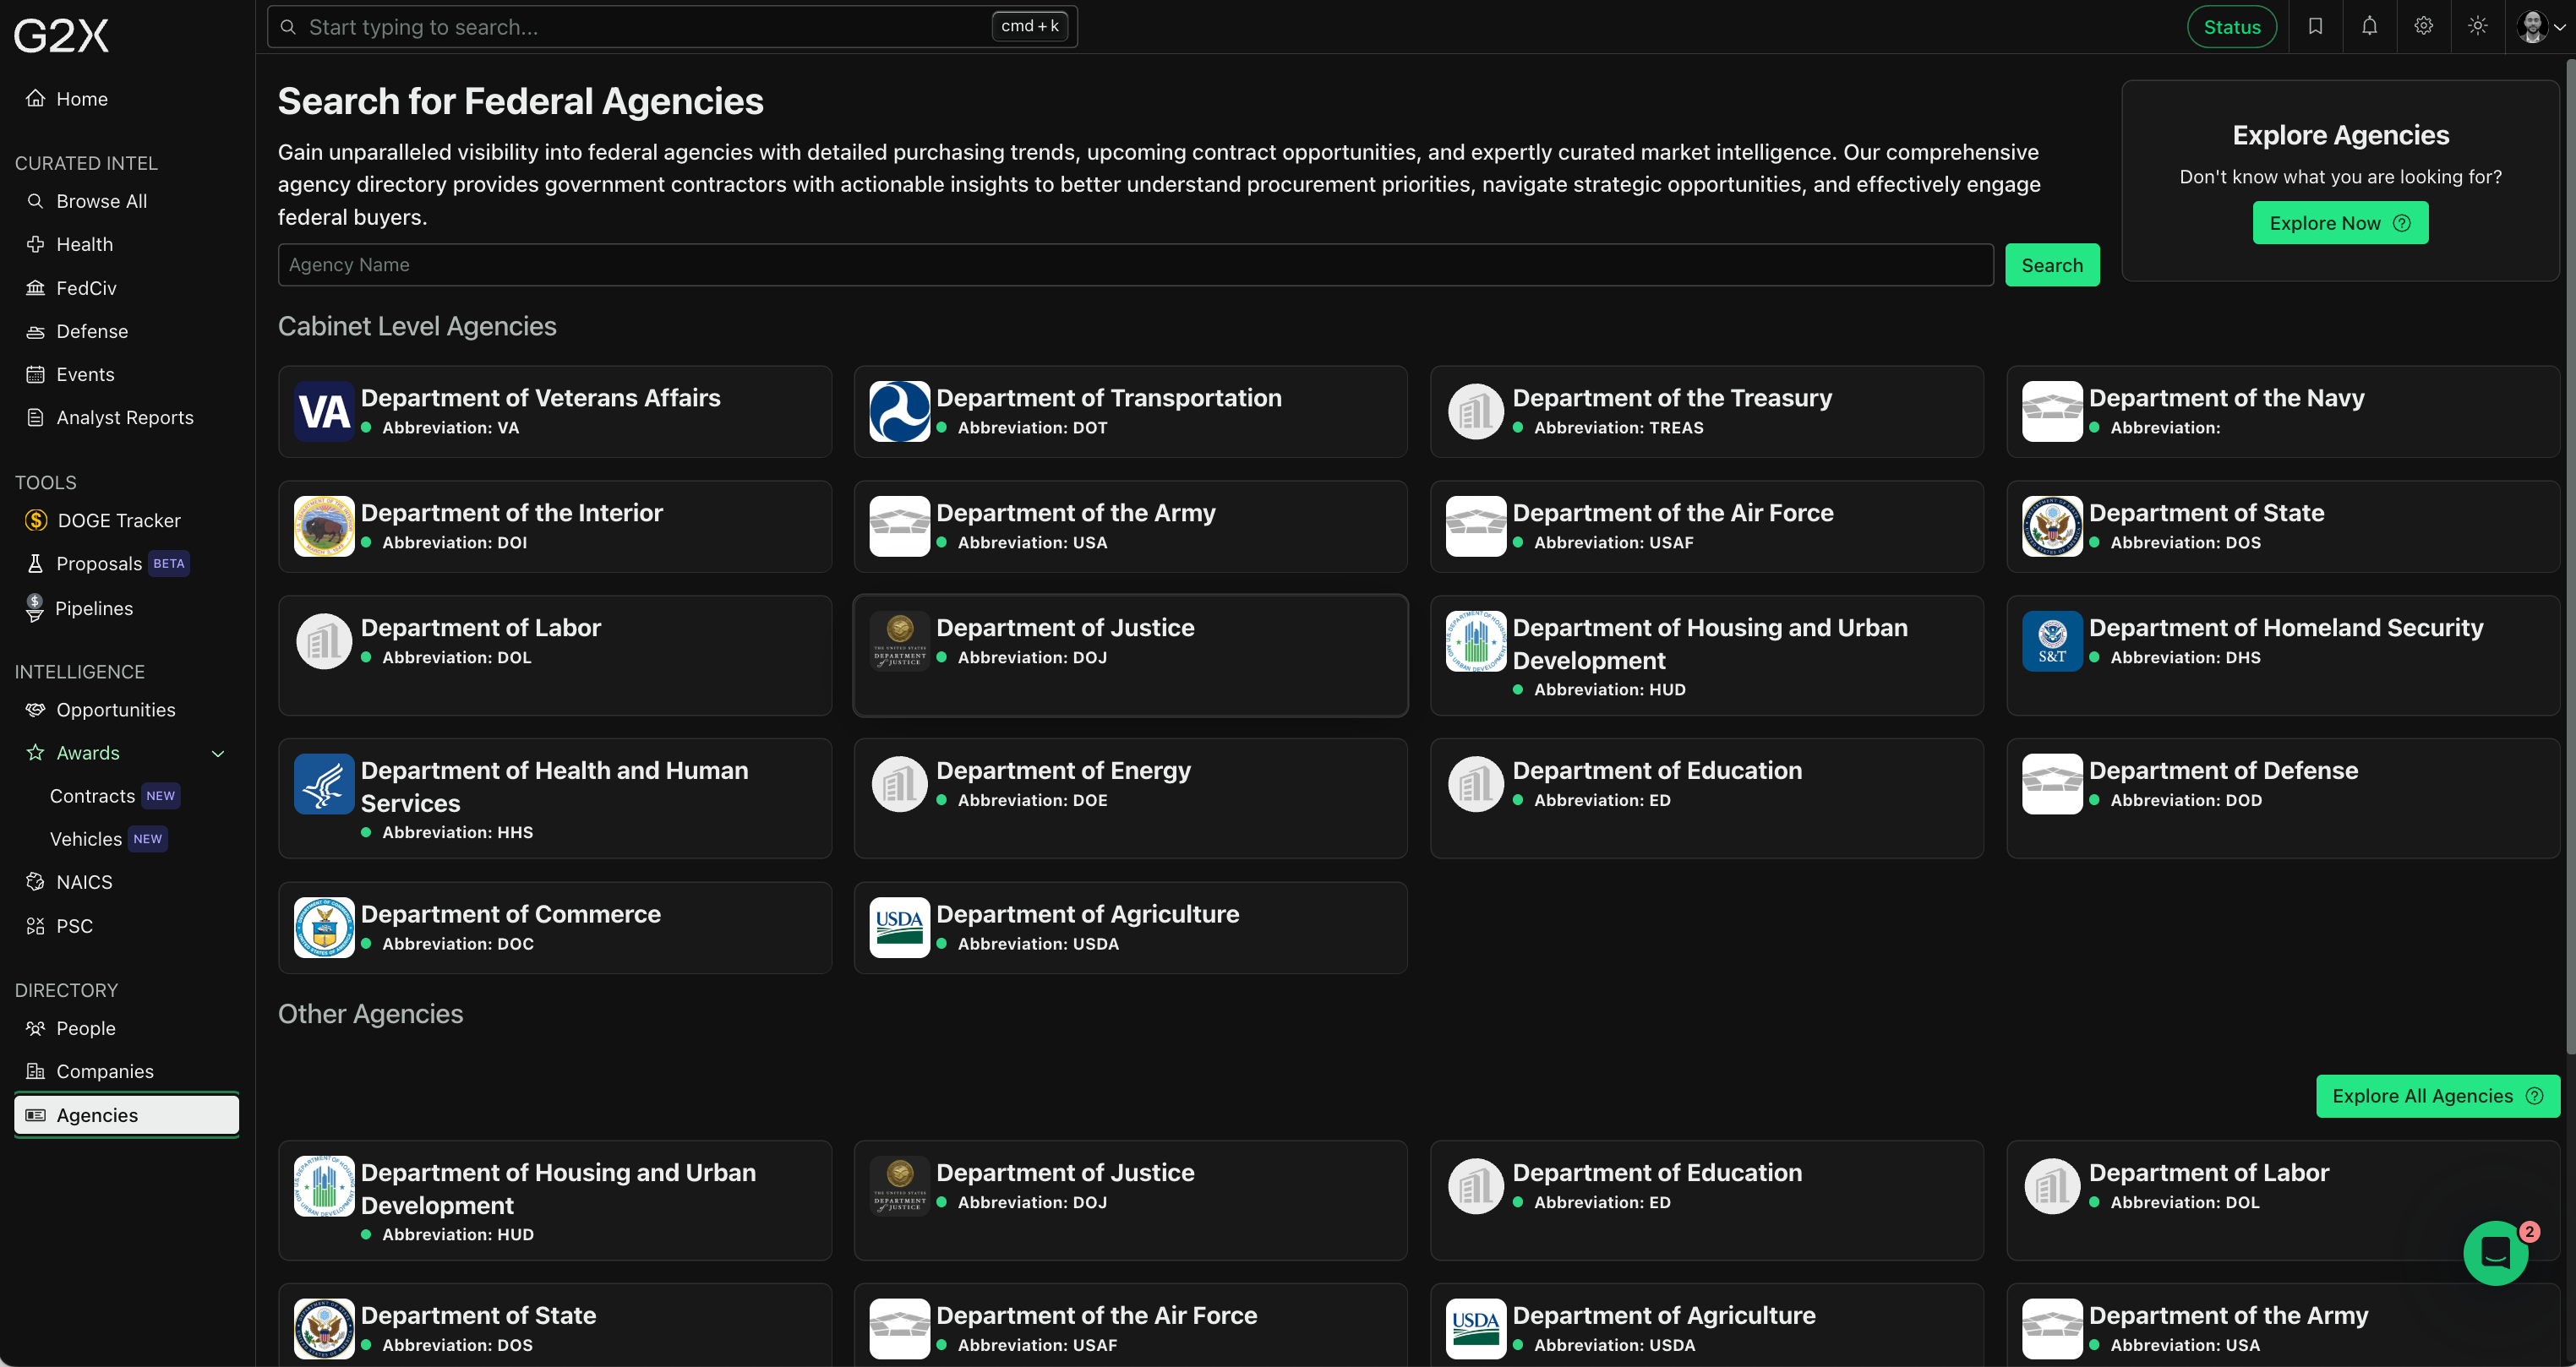The height and width of the screenshot is (1367, 2576).
Task: Click the page vertical scrollbar
Action: click(2570, 556)
